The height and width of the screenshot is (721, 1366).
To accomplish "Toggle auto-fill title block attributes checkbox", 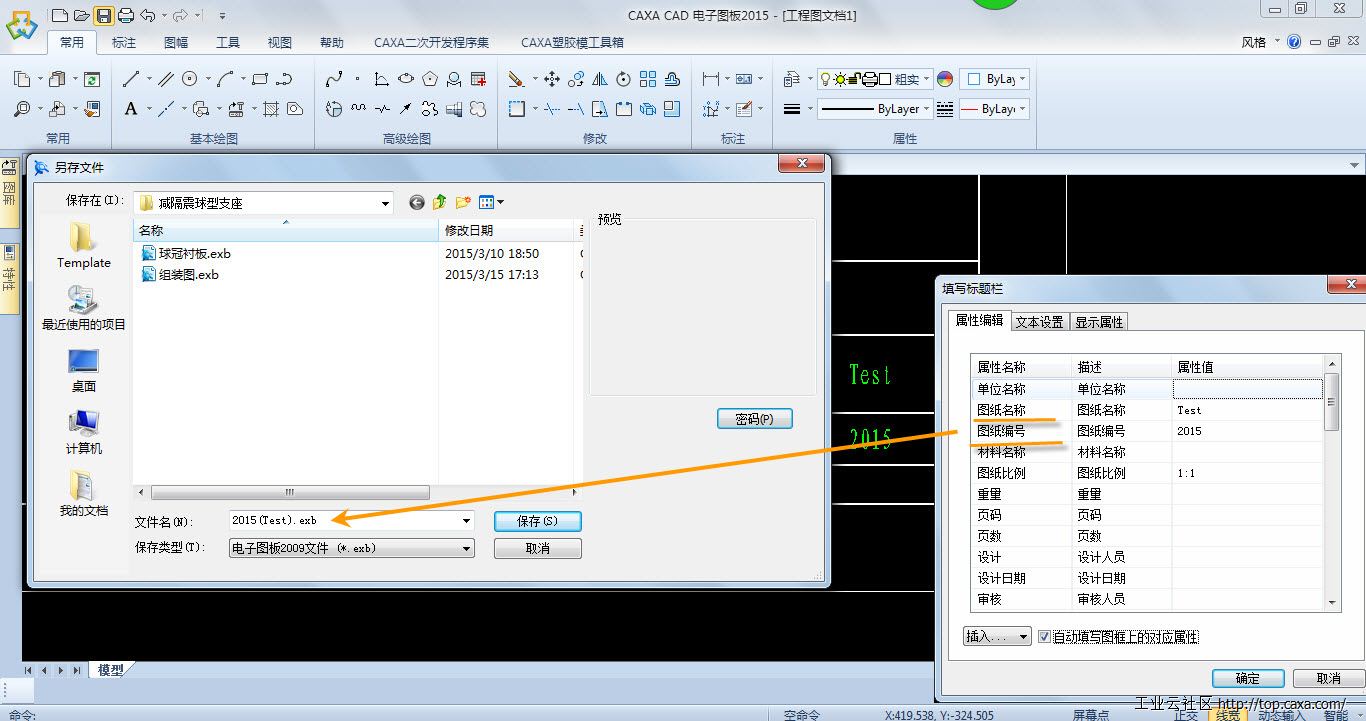I will point(1044,637).
